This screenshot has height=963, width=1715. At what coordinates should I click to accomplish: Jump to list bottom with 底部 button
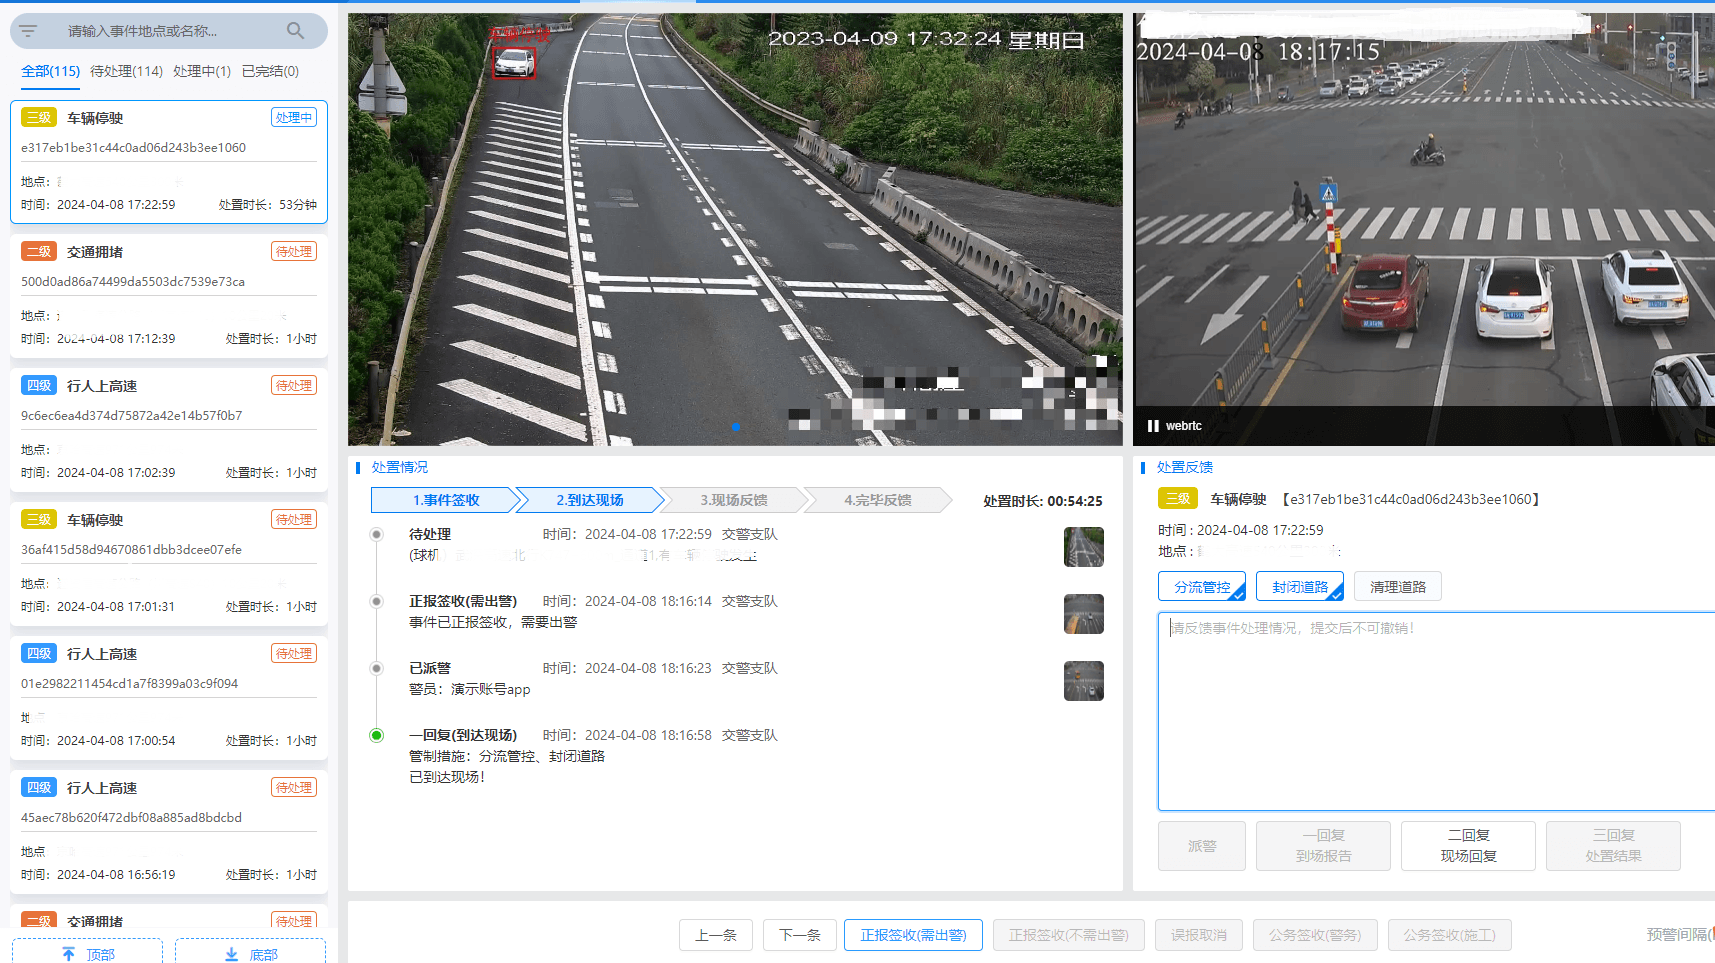coord(251,954)
